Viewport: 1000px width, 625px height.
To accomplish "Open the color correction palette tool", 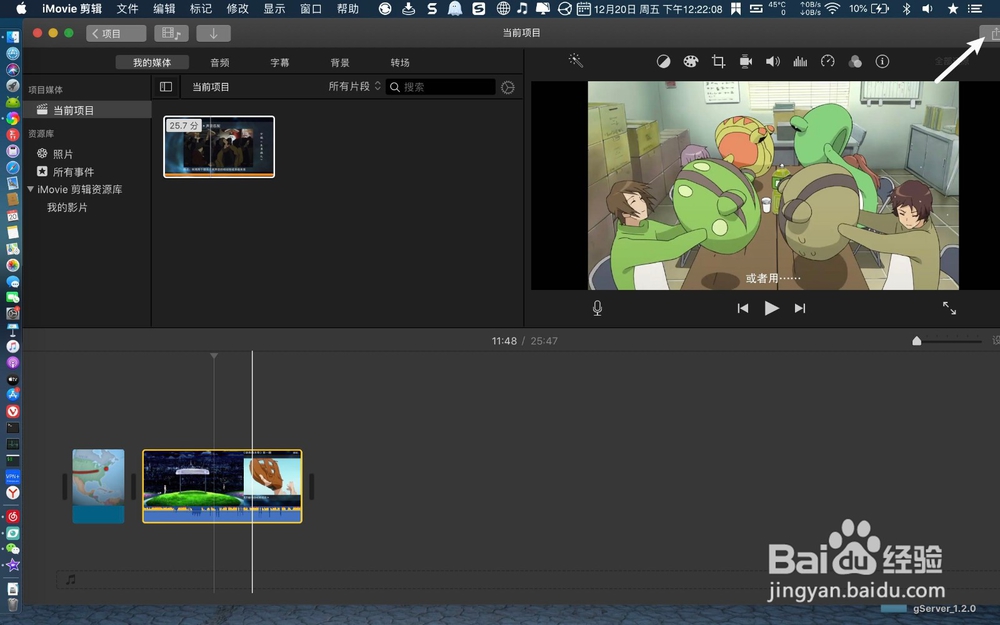I will tap(691, 61).
